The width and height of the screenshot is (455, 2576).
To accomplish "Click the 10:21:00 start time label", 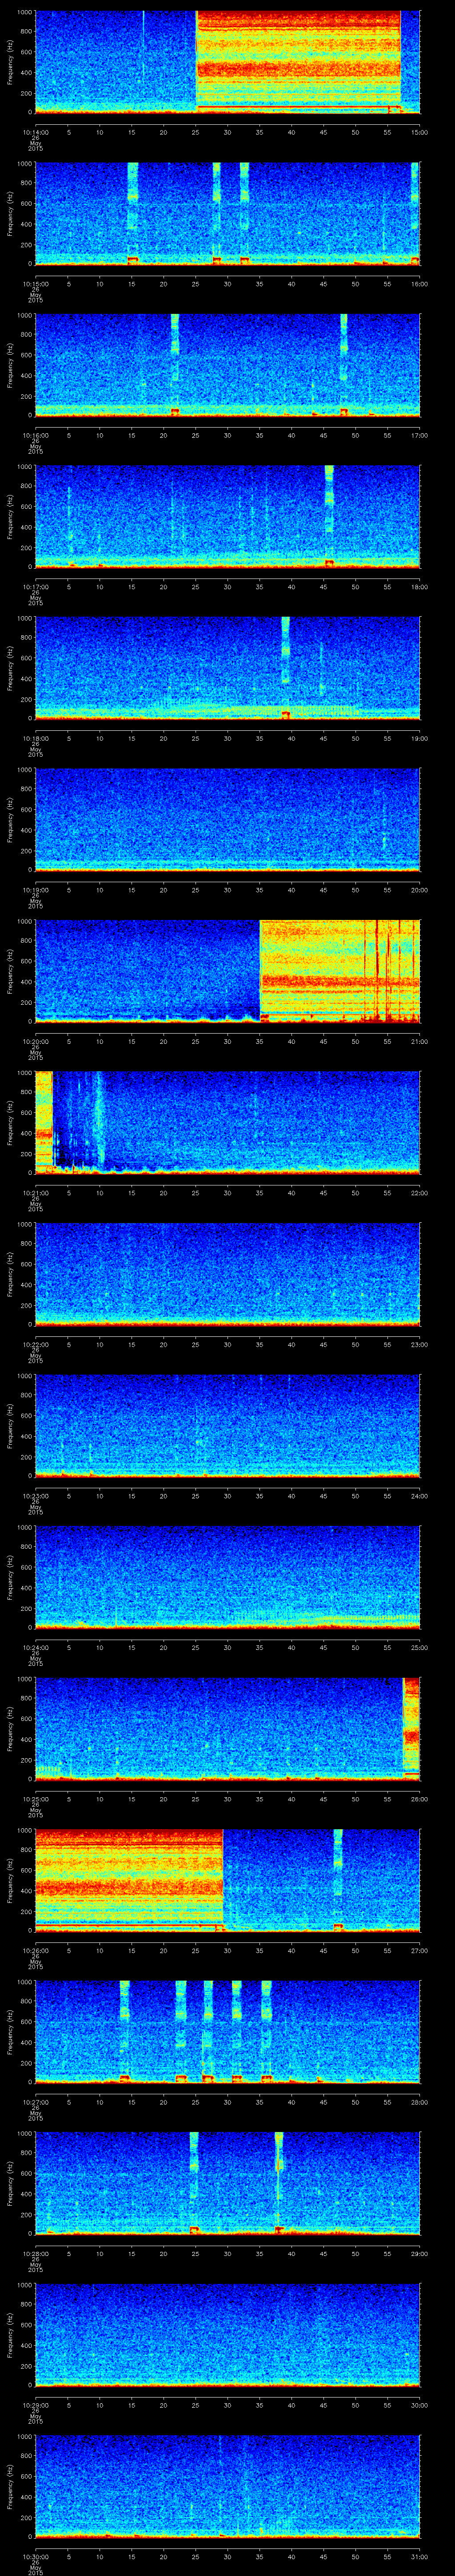I will 35,1193.
